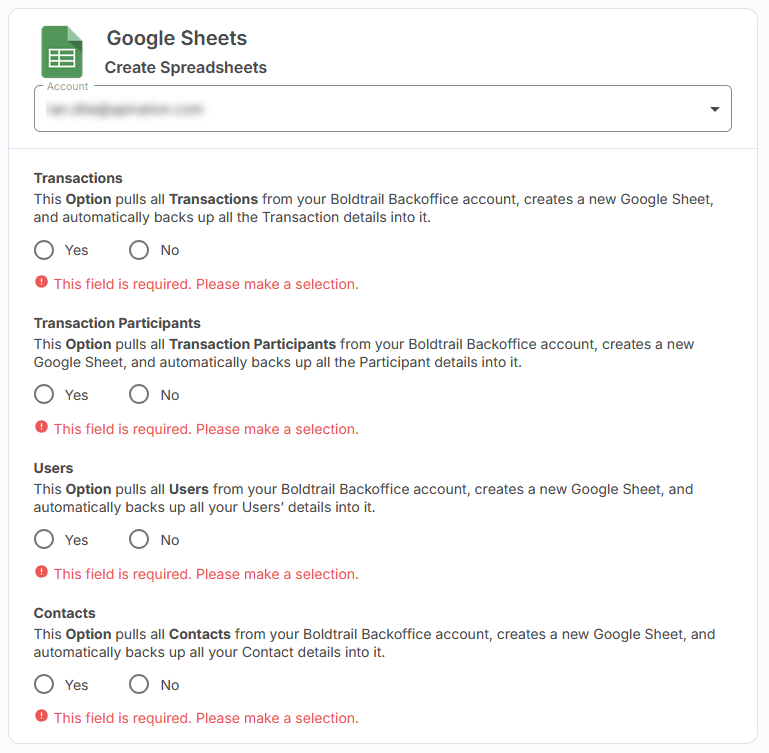This screenshot has height=753, width=769.
Task: Click the Transactions error warning icon
Action: (x=41, y=283)
